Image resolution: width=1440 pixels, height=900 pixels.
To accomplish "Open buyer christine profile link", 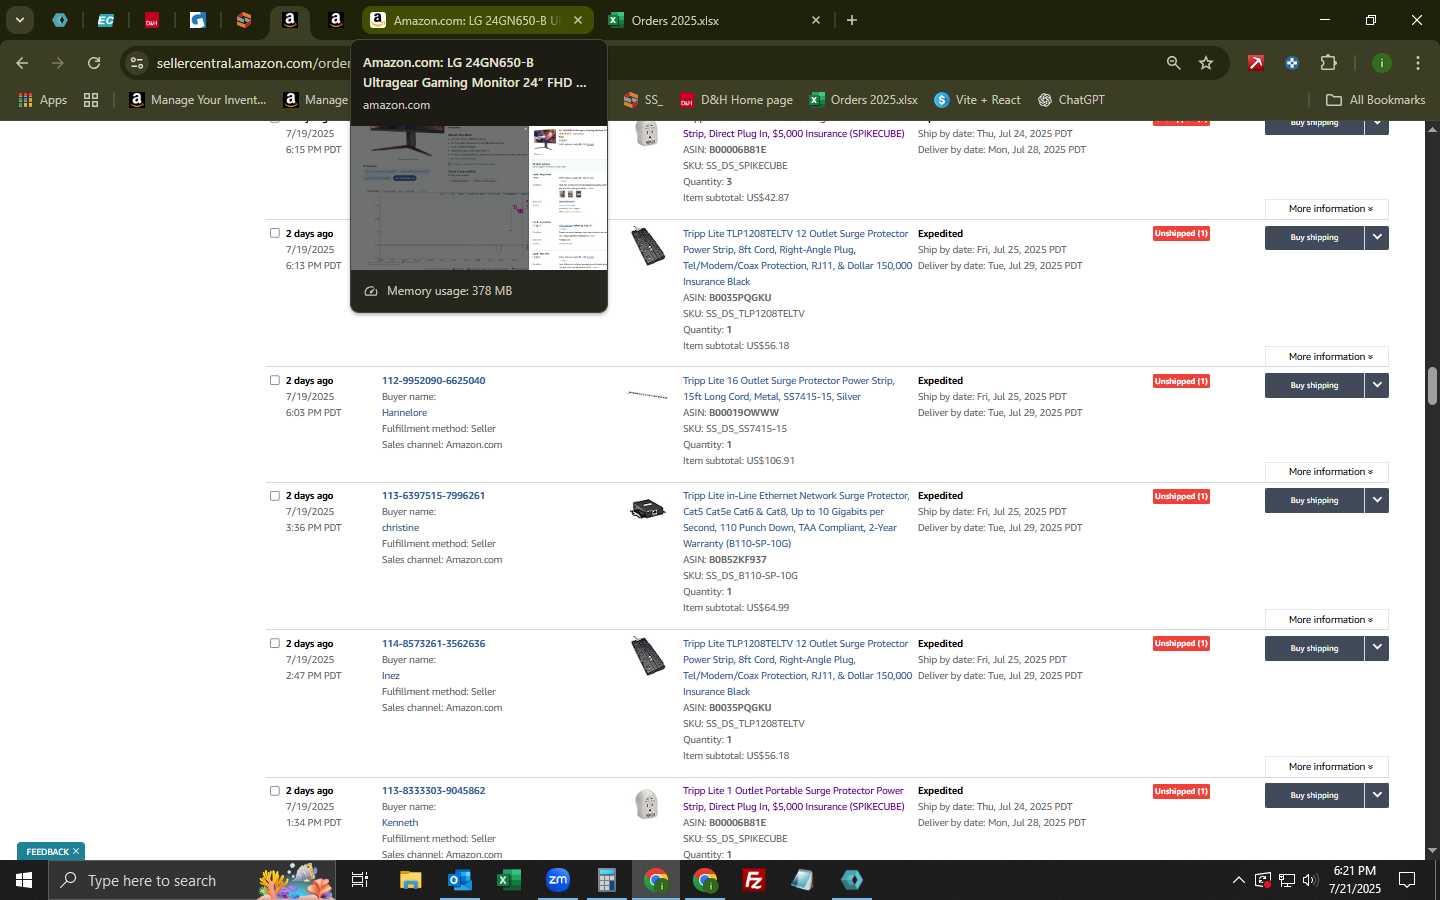I will click(400, 528).
